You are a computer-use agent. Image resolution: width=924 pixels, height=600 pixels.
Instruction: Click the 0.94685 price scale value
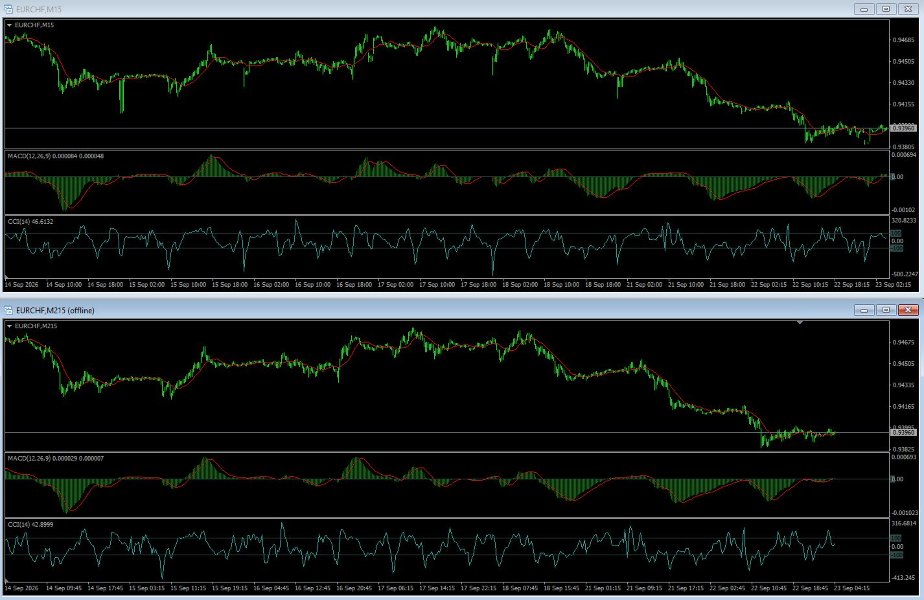click(903, 40)
